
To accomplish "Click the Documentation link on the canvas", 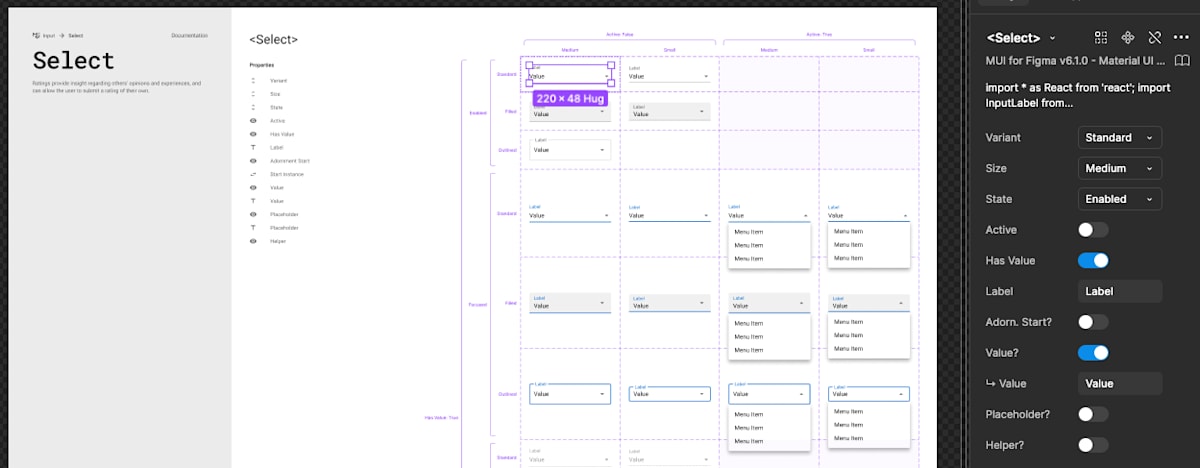I will pyautogui.click(x=190, y=36).
